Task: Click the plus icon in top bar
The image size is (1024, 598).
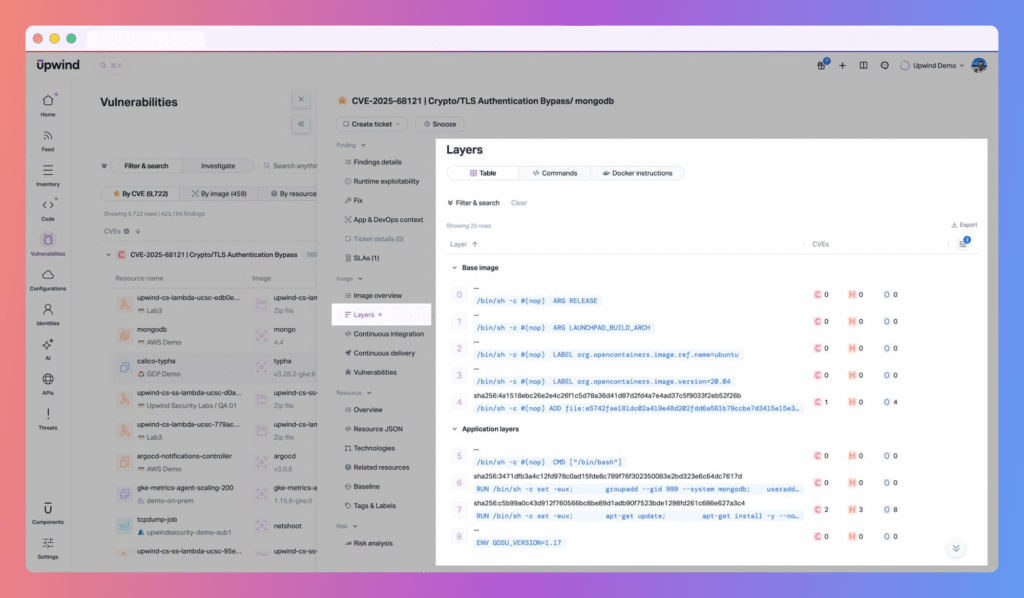Action: coord(842,65)
